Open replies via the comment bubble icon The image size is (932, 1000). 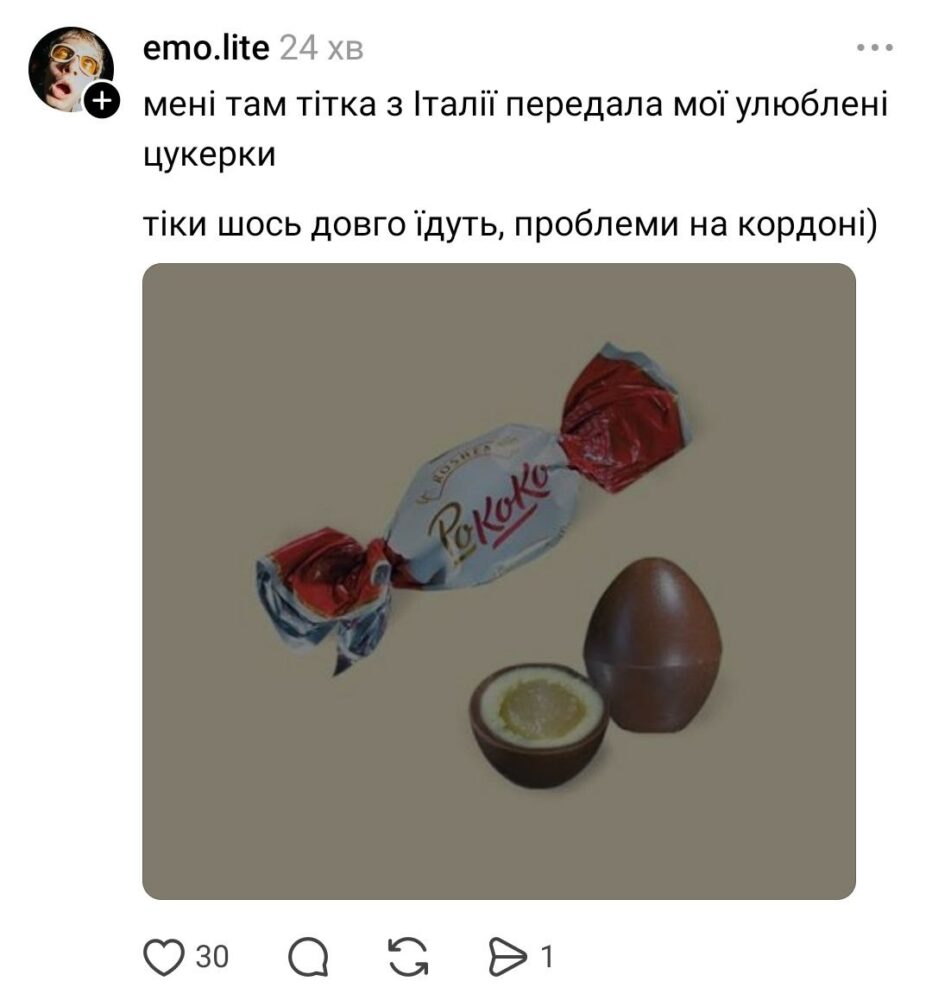click(309, 957)
